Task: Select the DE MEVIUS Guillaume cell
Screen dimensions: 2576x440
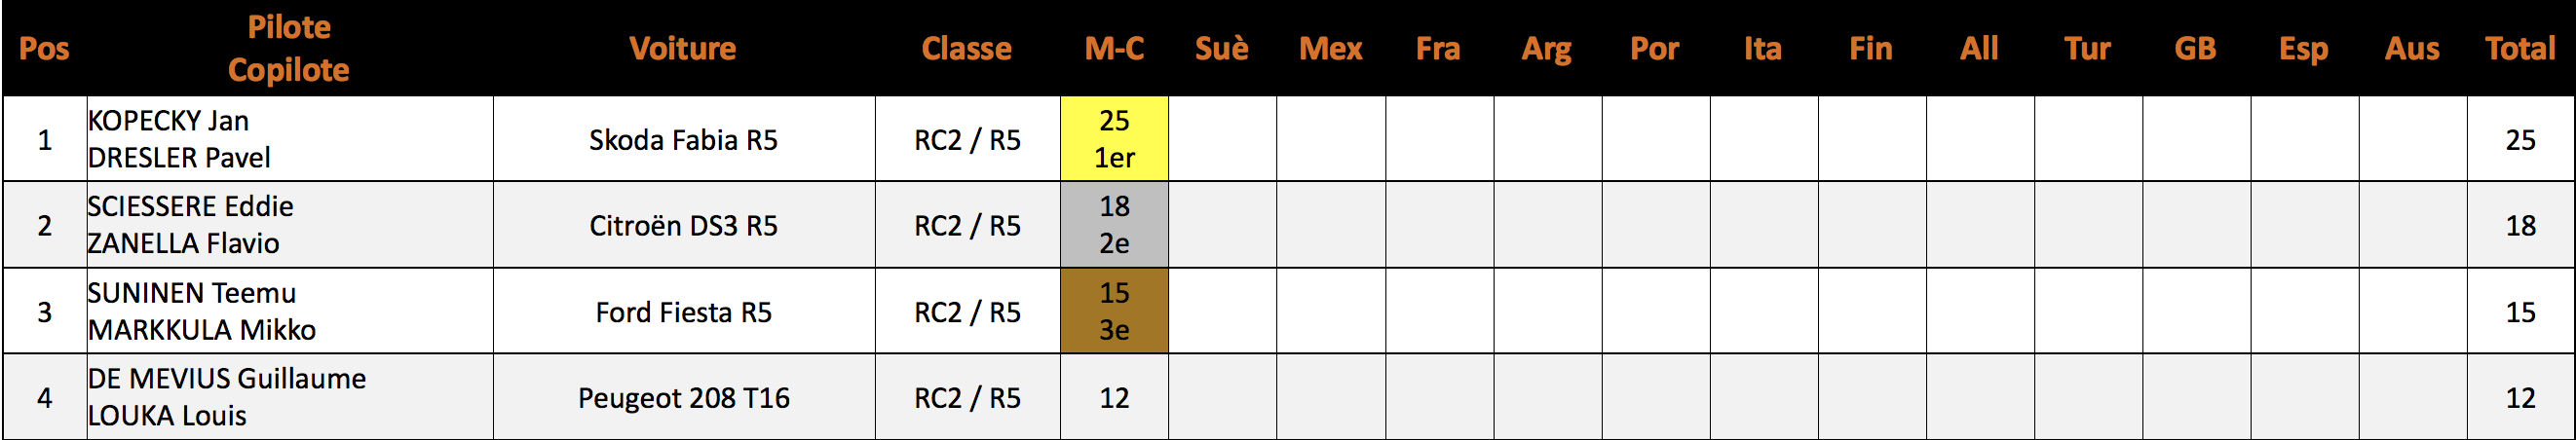Action: [290, 397]
